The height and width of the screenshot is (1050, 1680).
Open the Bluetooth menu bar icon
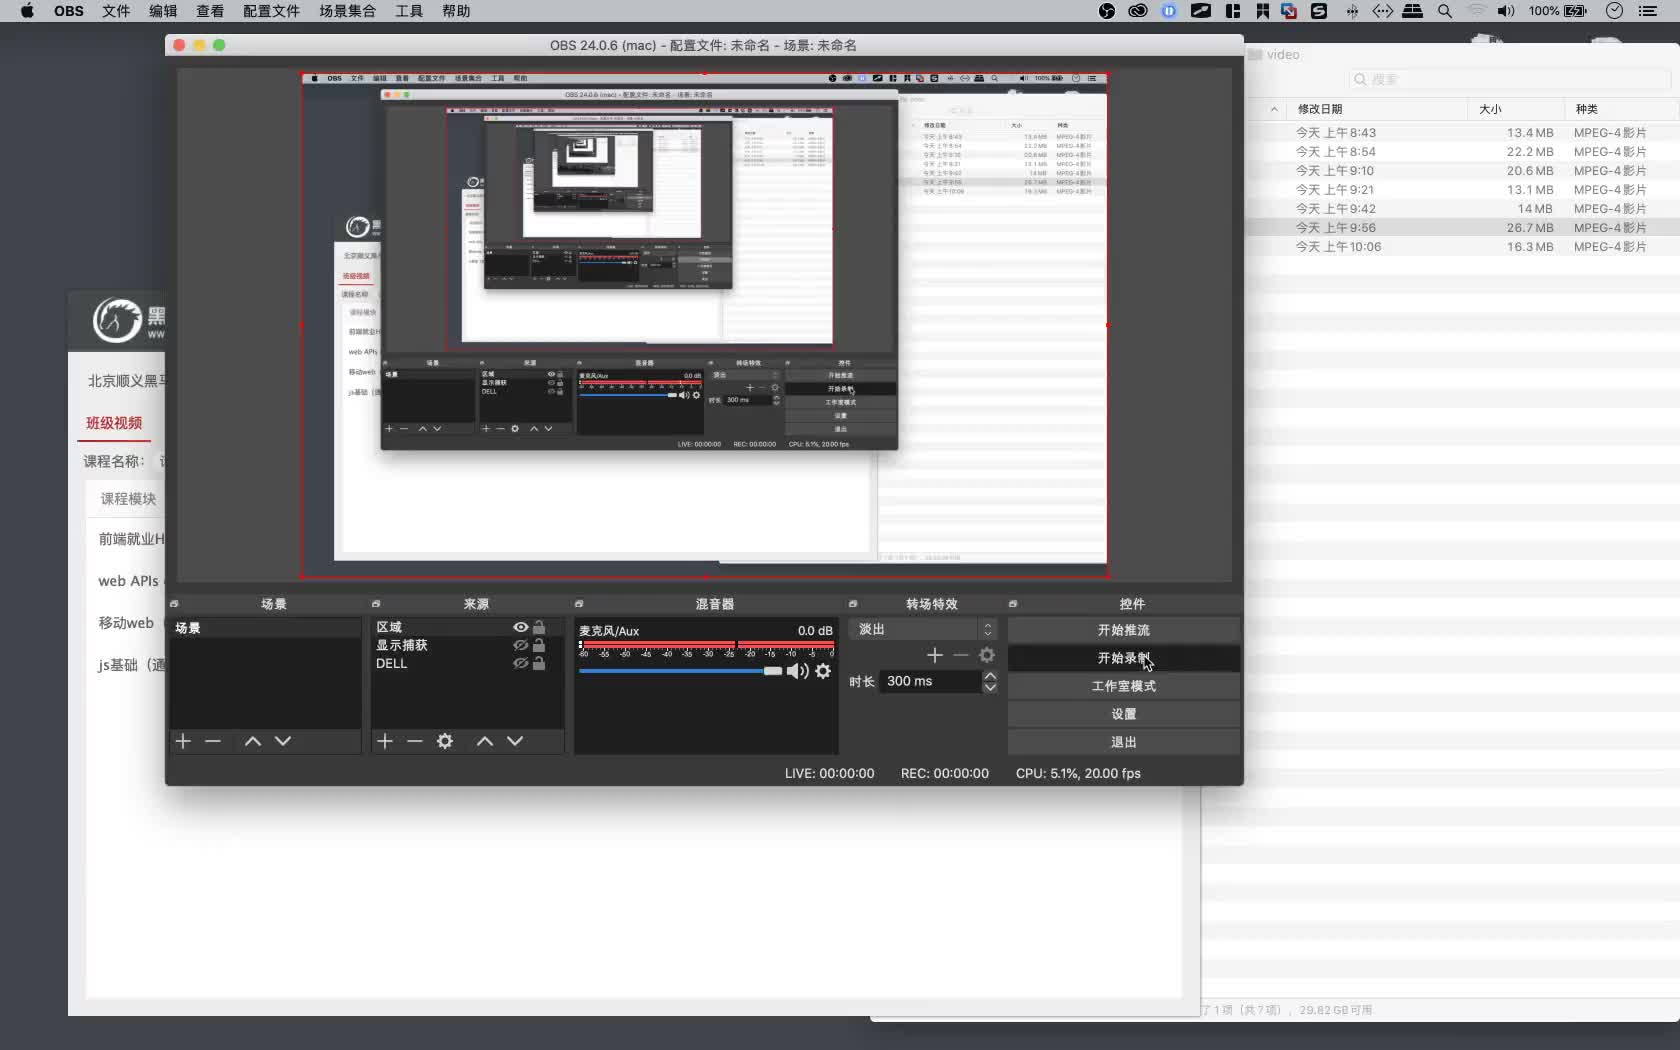[1352, 11]
